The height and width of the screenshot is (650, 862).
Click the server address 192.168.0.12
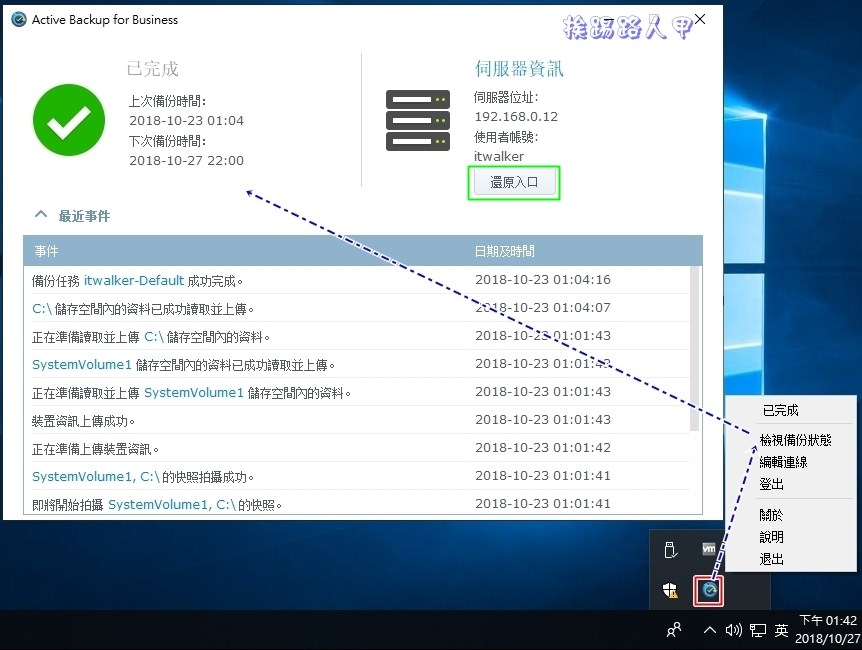pos(516,117)
